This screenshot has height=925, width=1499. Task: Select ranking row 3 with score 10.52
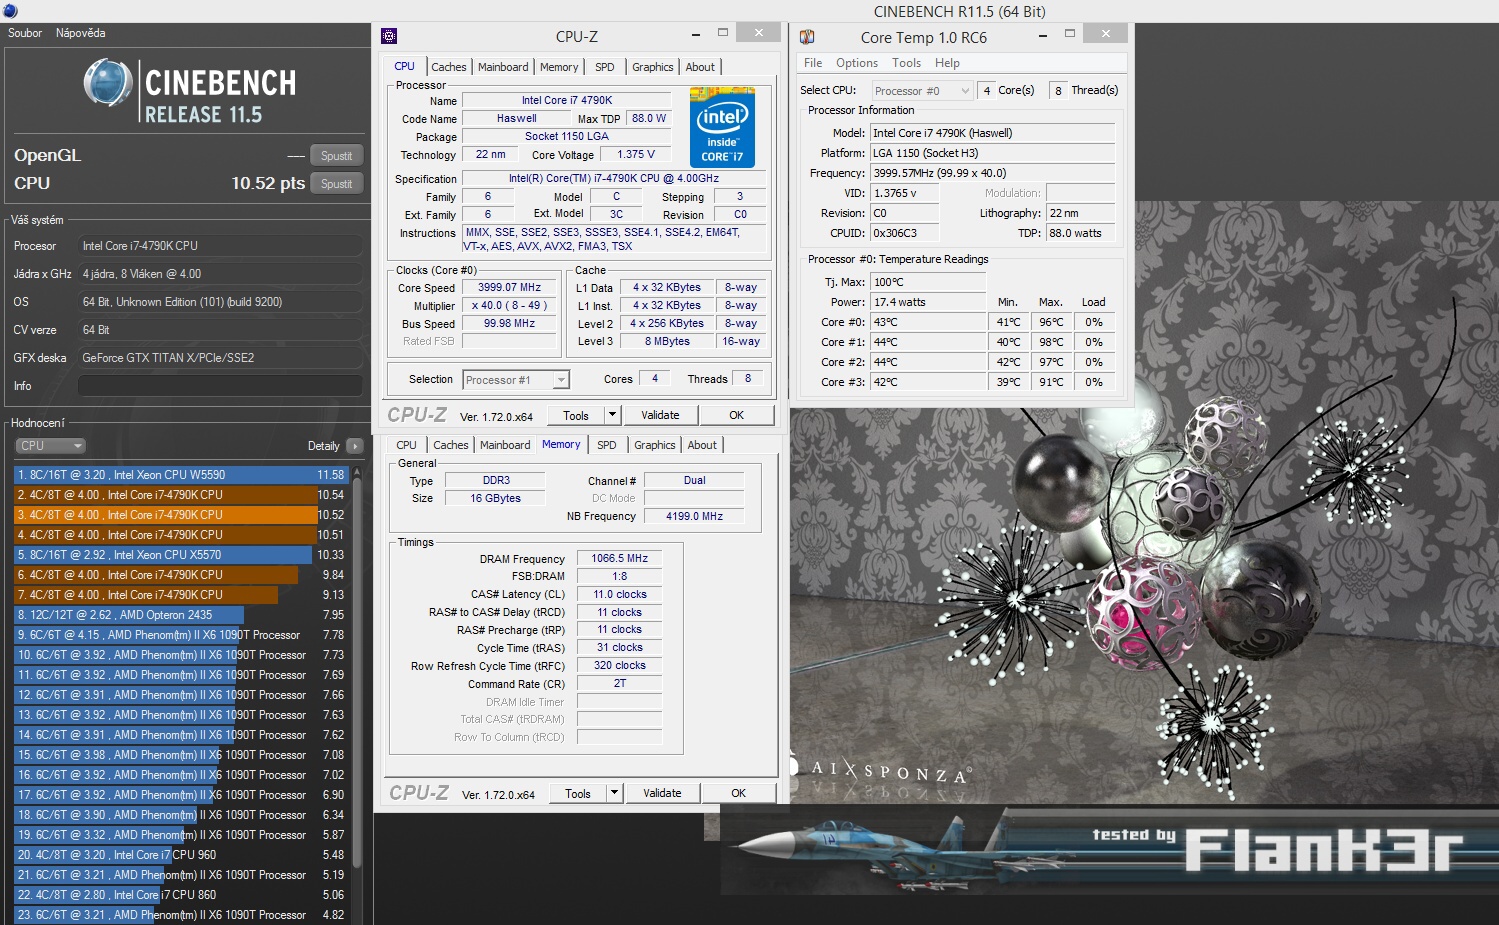tap(180, 515)
